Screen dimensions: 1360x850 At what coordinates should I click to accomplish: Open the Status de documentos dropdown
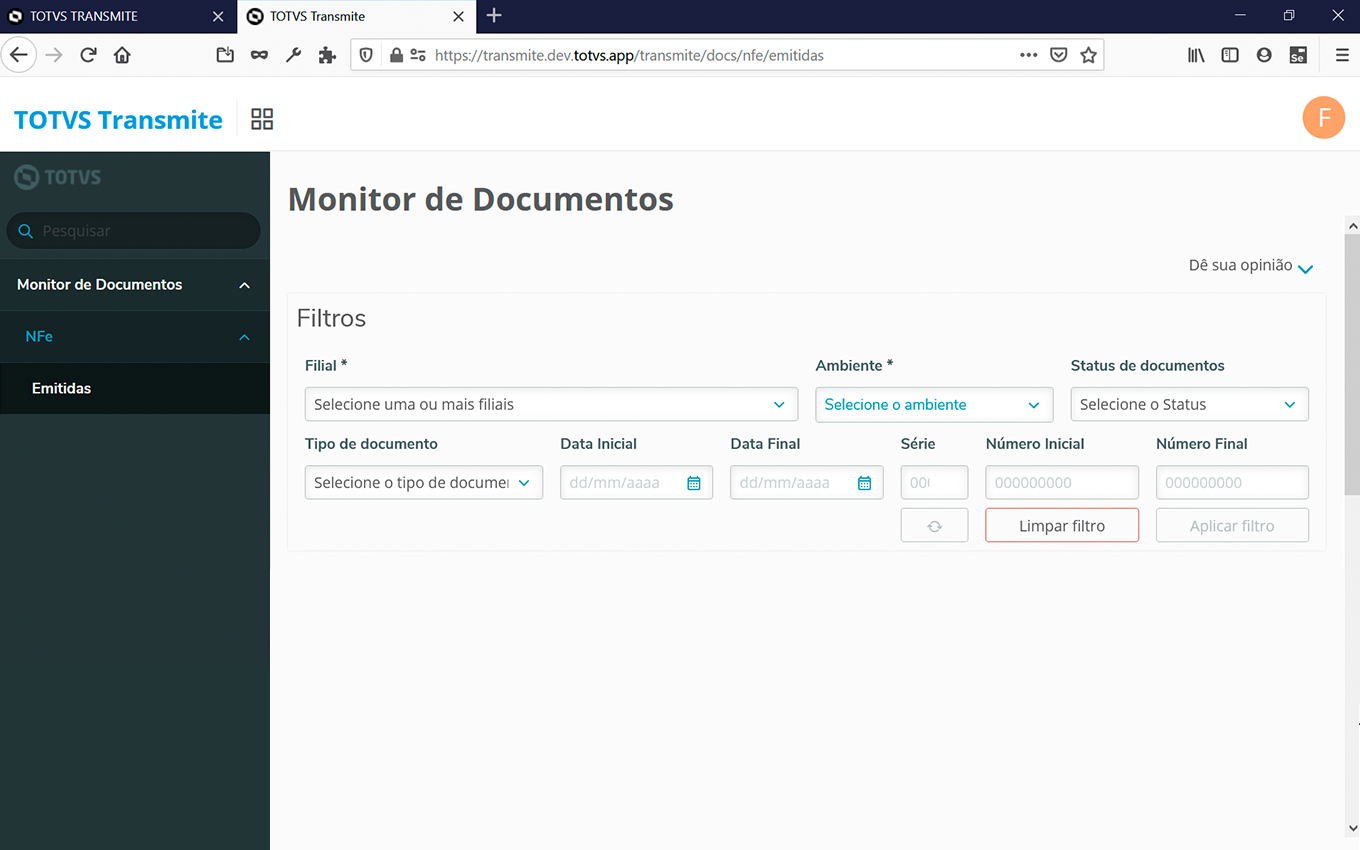pos(1189,405)
